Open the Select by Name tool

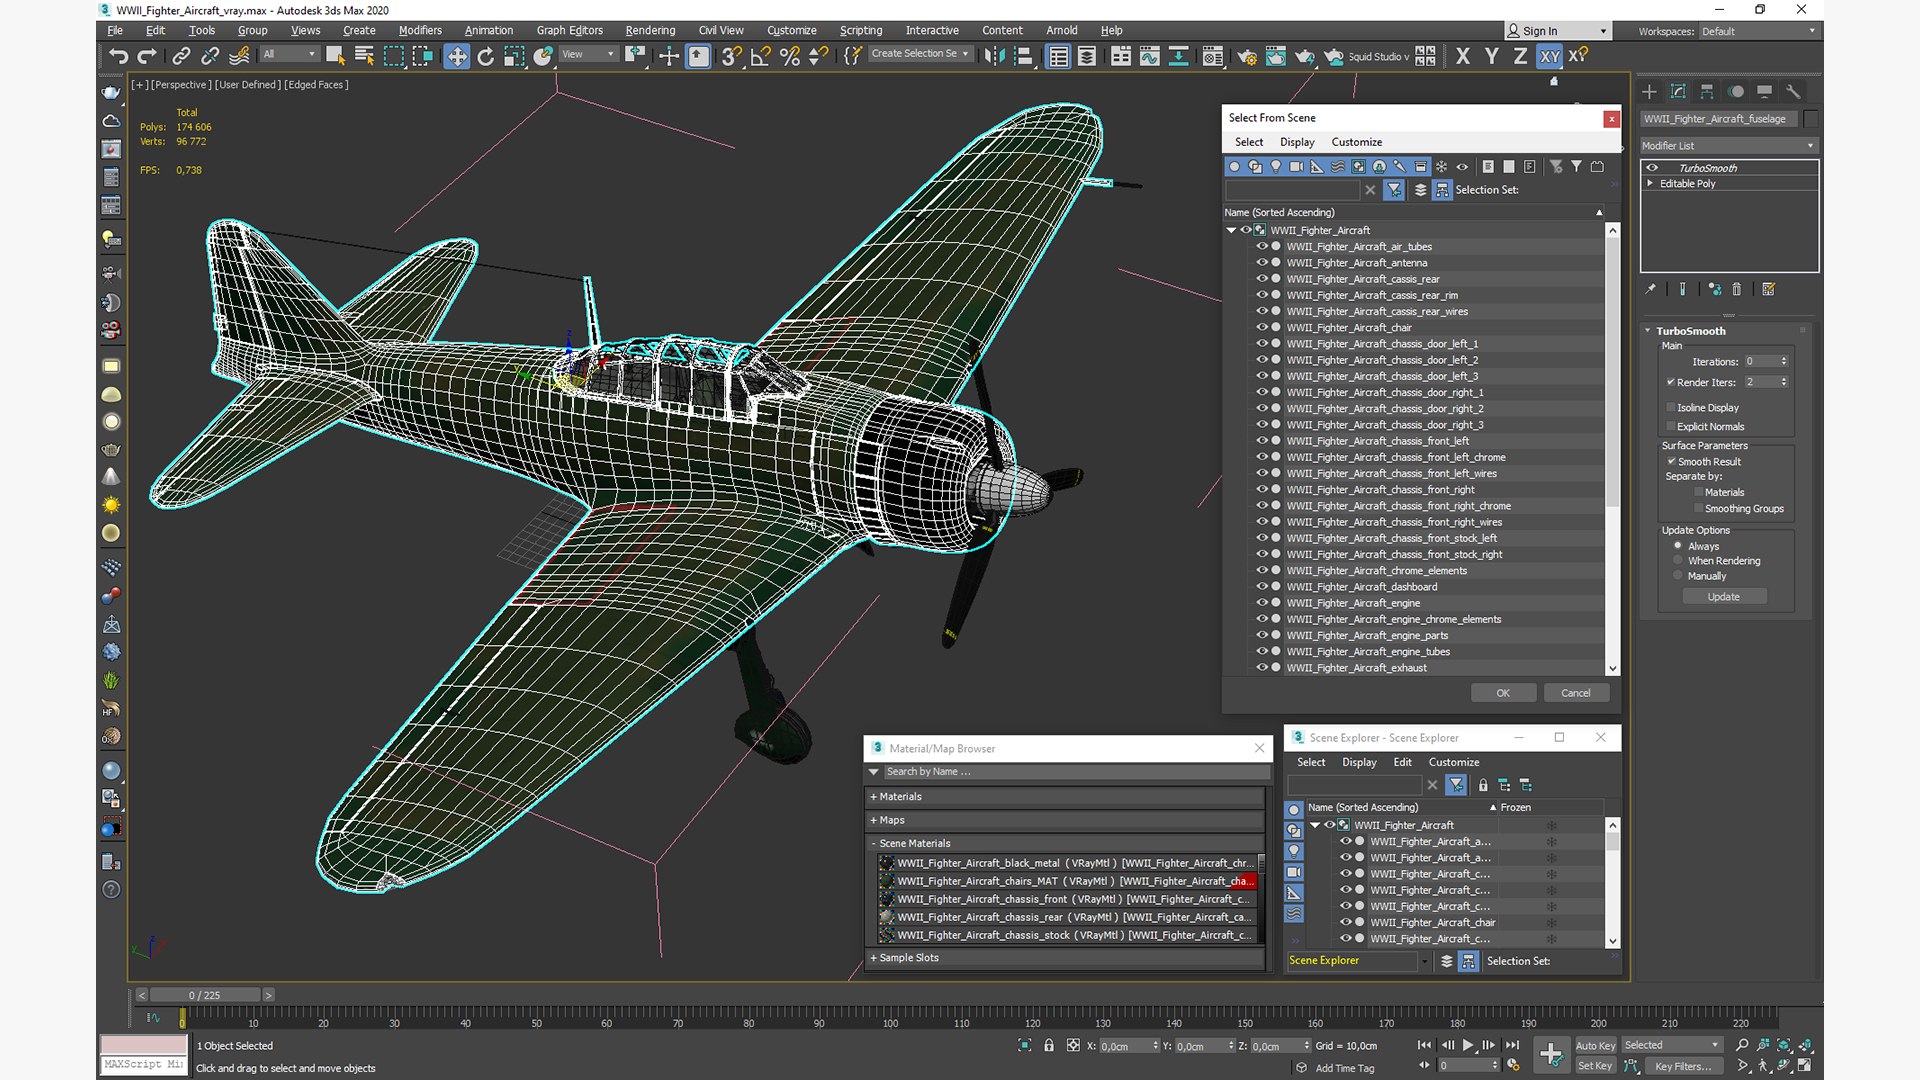364,57
